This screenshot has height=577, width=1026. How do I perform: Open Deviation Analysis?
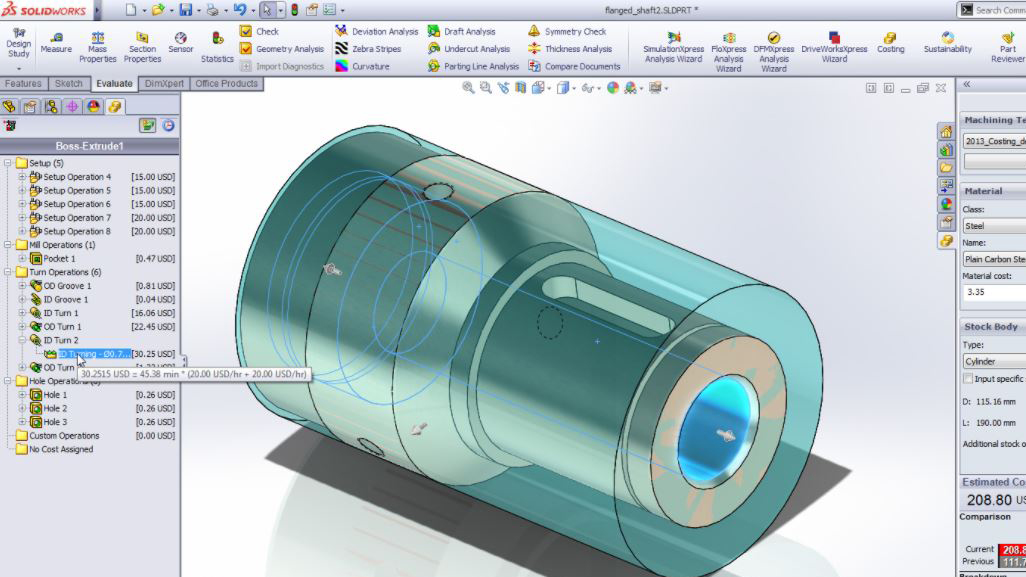[377, 31]
